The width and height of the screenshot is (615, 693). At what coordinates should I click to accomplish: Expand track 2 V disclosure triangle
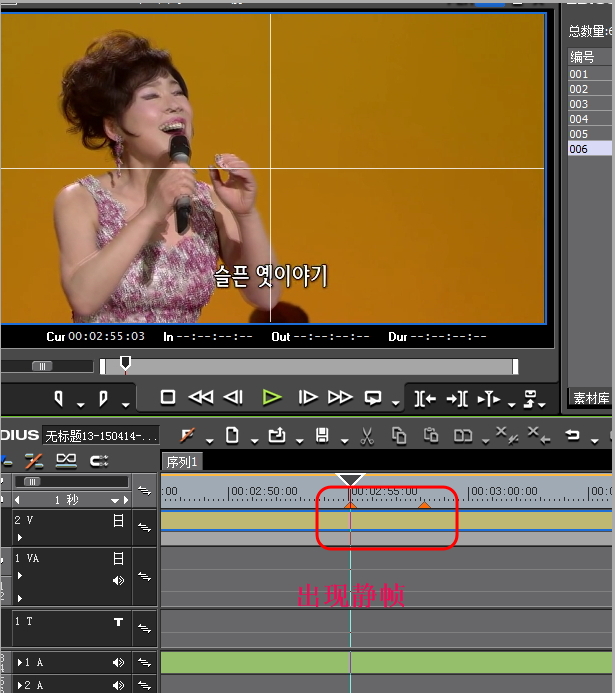coord(19,538)
